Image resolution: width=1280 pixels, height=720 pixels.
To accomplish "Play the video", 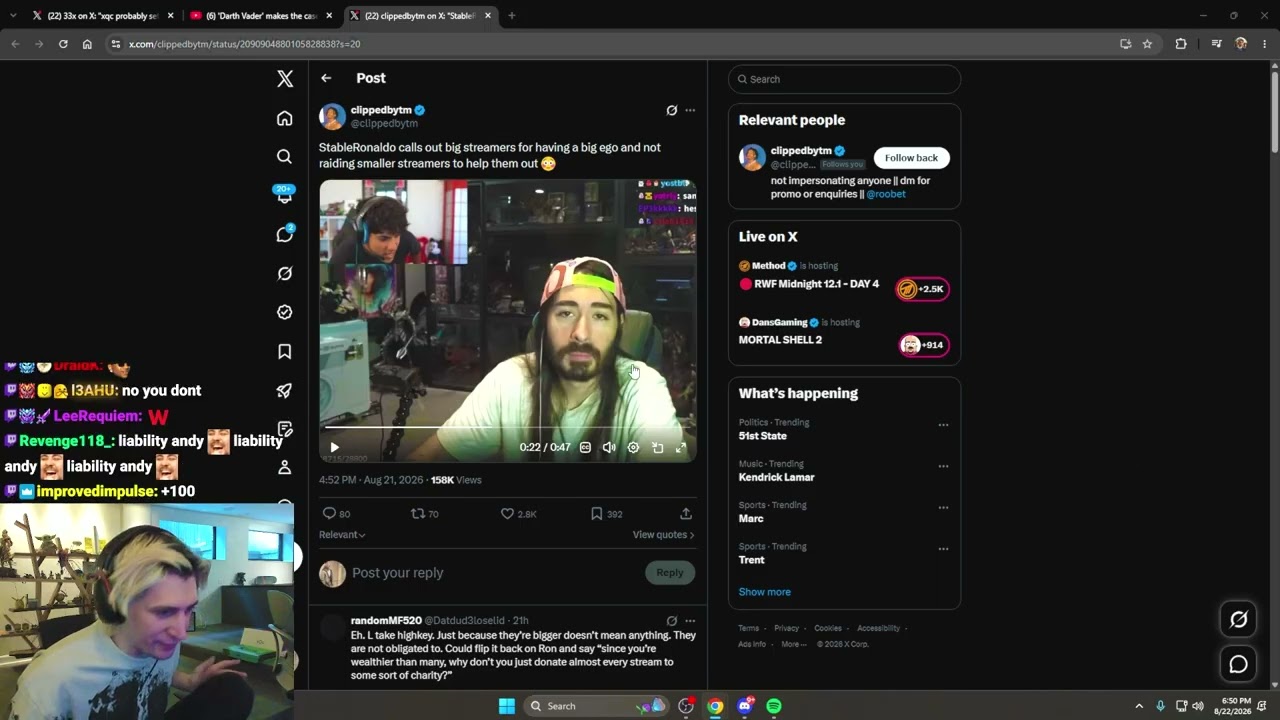I will tap(334, 447).
